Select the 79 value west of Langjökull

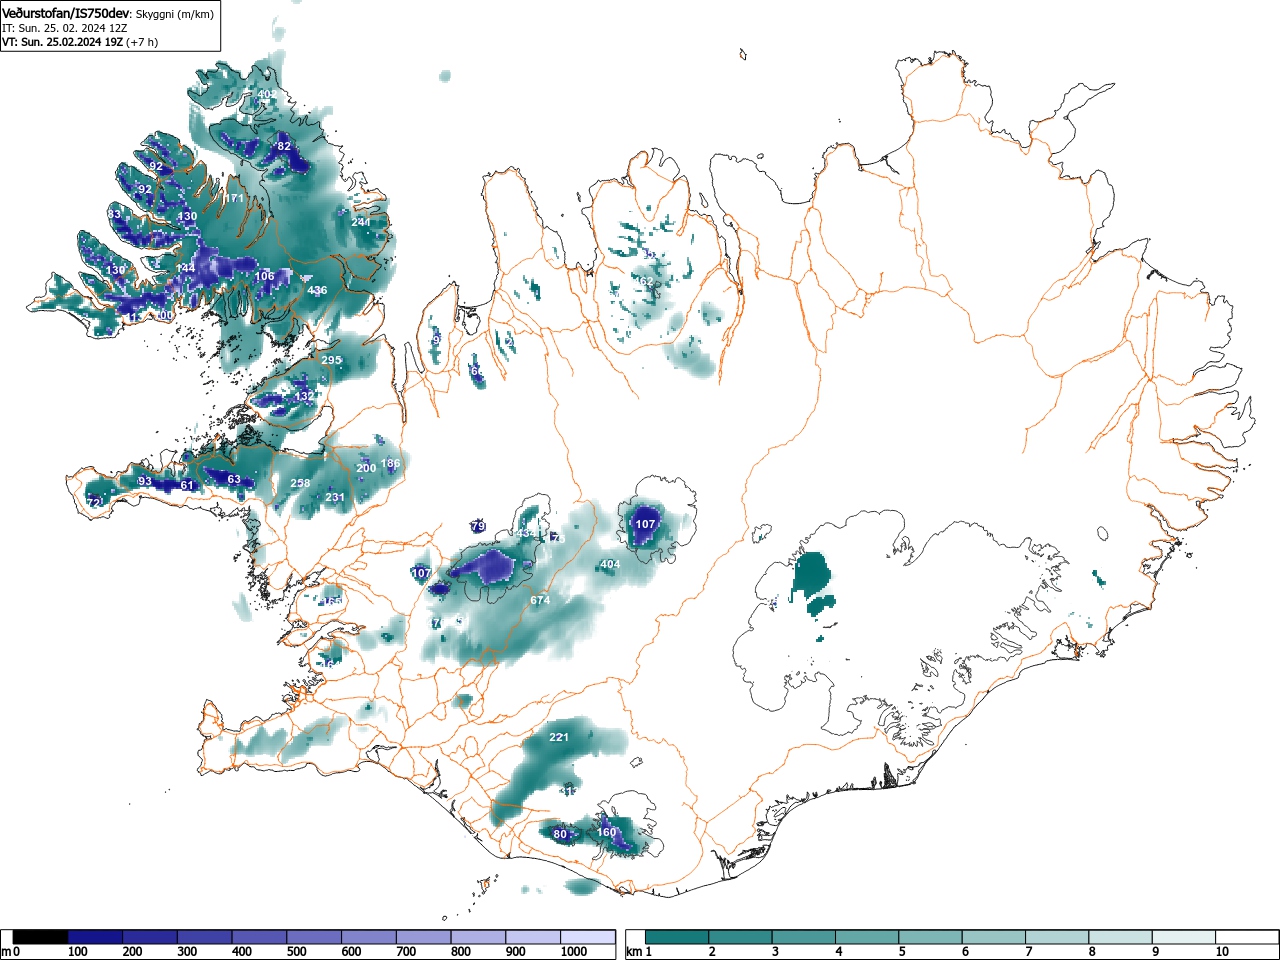(478, 526)
